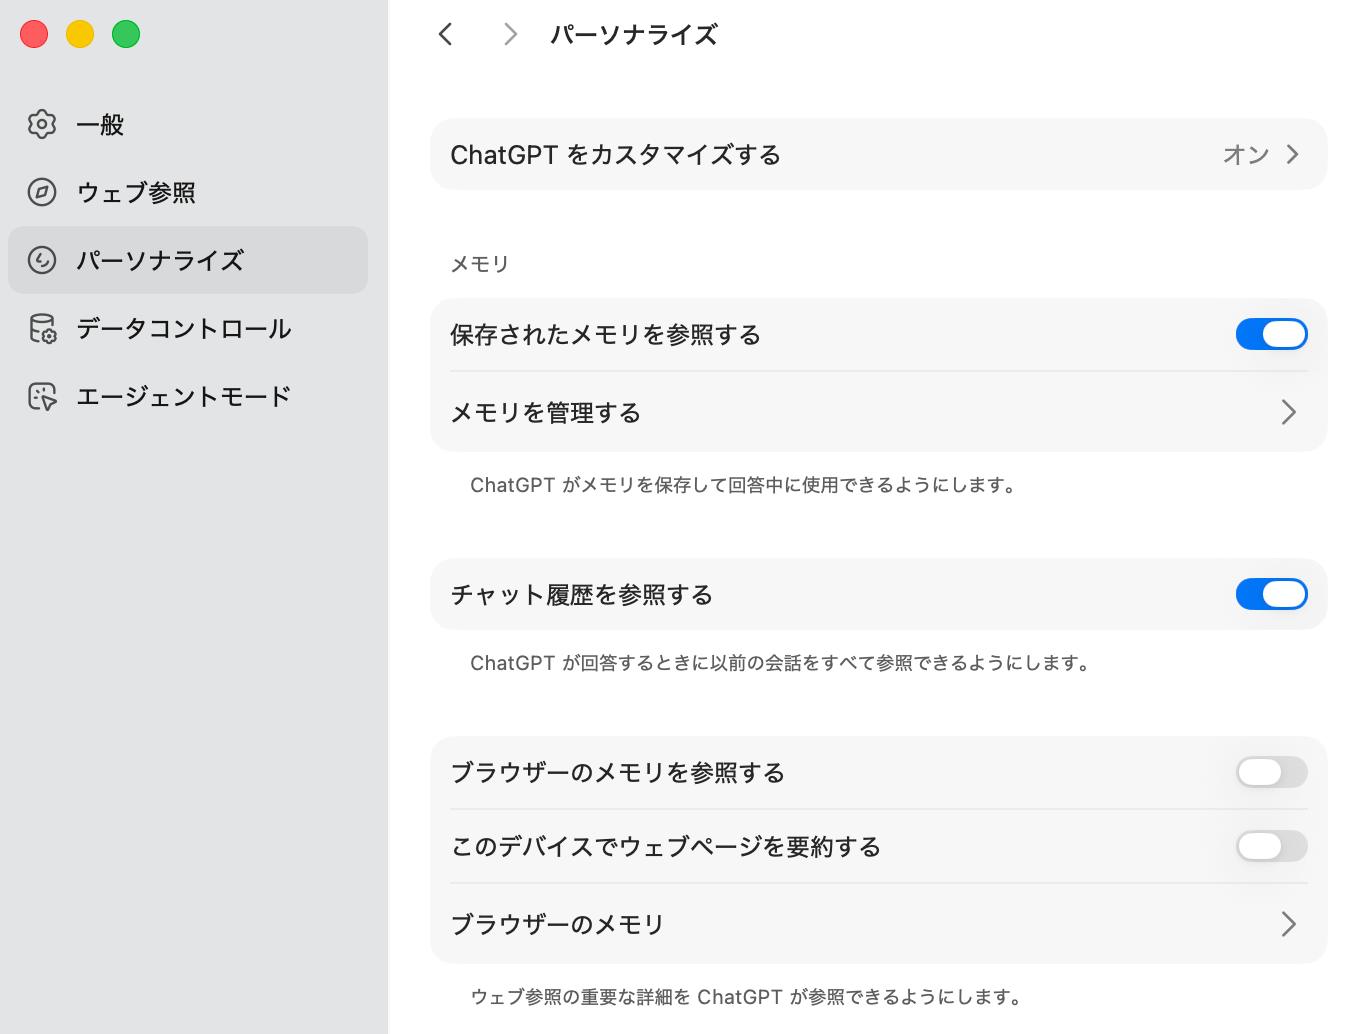Select the 一般 sidebar label
Viewport: 1350px width, 1034px height.
100,125
